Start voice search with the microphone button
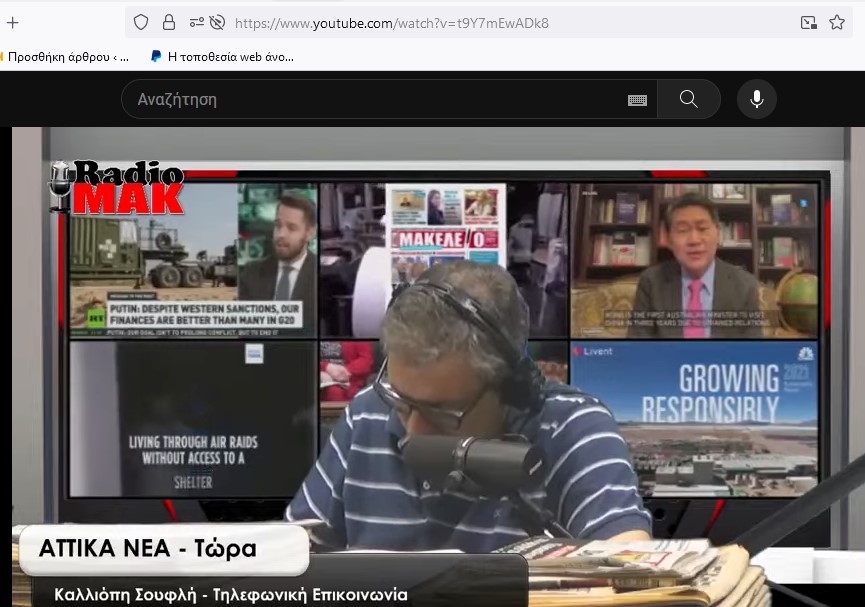 pyautogui.click(x=757, y=99)
